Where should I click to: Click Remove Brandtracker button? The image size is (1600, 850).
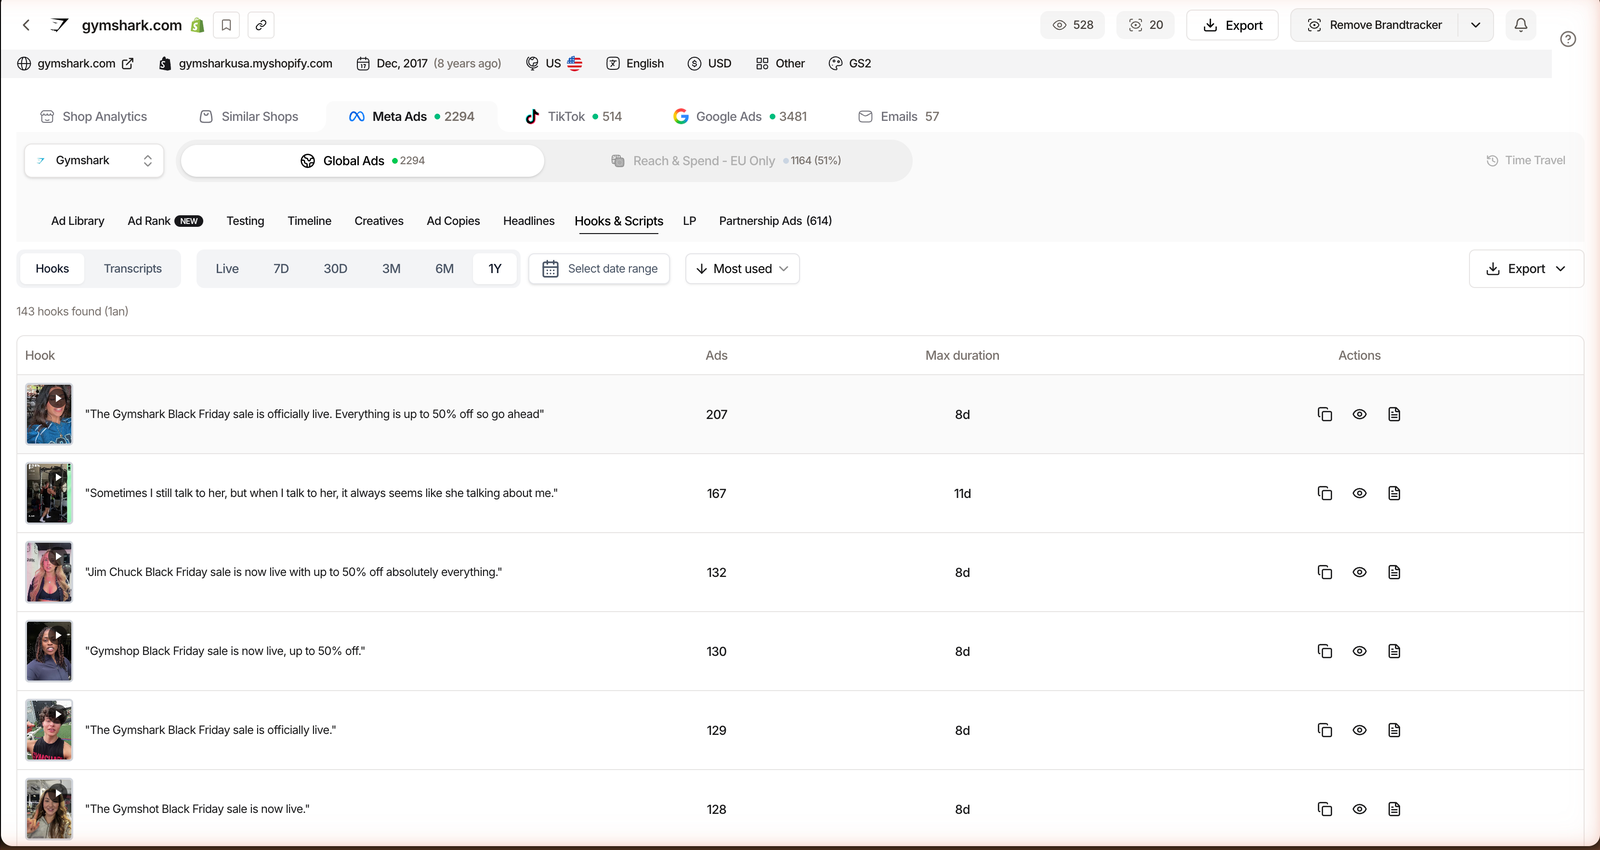point(1375,25)
